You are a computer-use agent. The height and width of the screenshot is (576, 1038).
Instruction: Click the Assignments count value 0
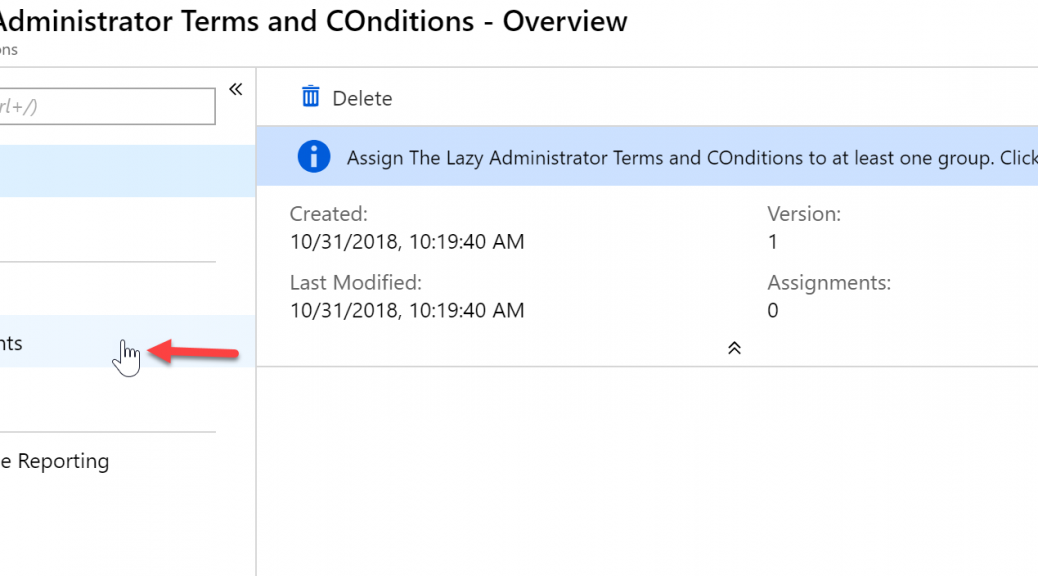pyautogui.click(x=773, y=311)
